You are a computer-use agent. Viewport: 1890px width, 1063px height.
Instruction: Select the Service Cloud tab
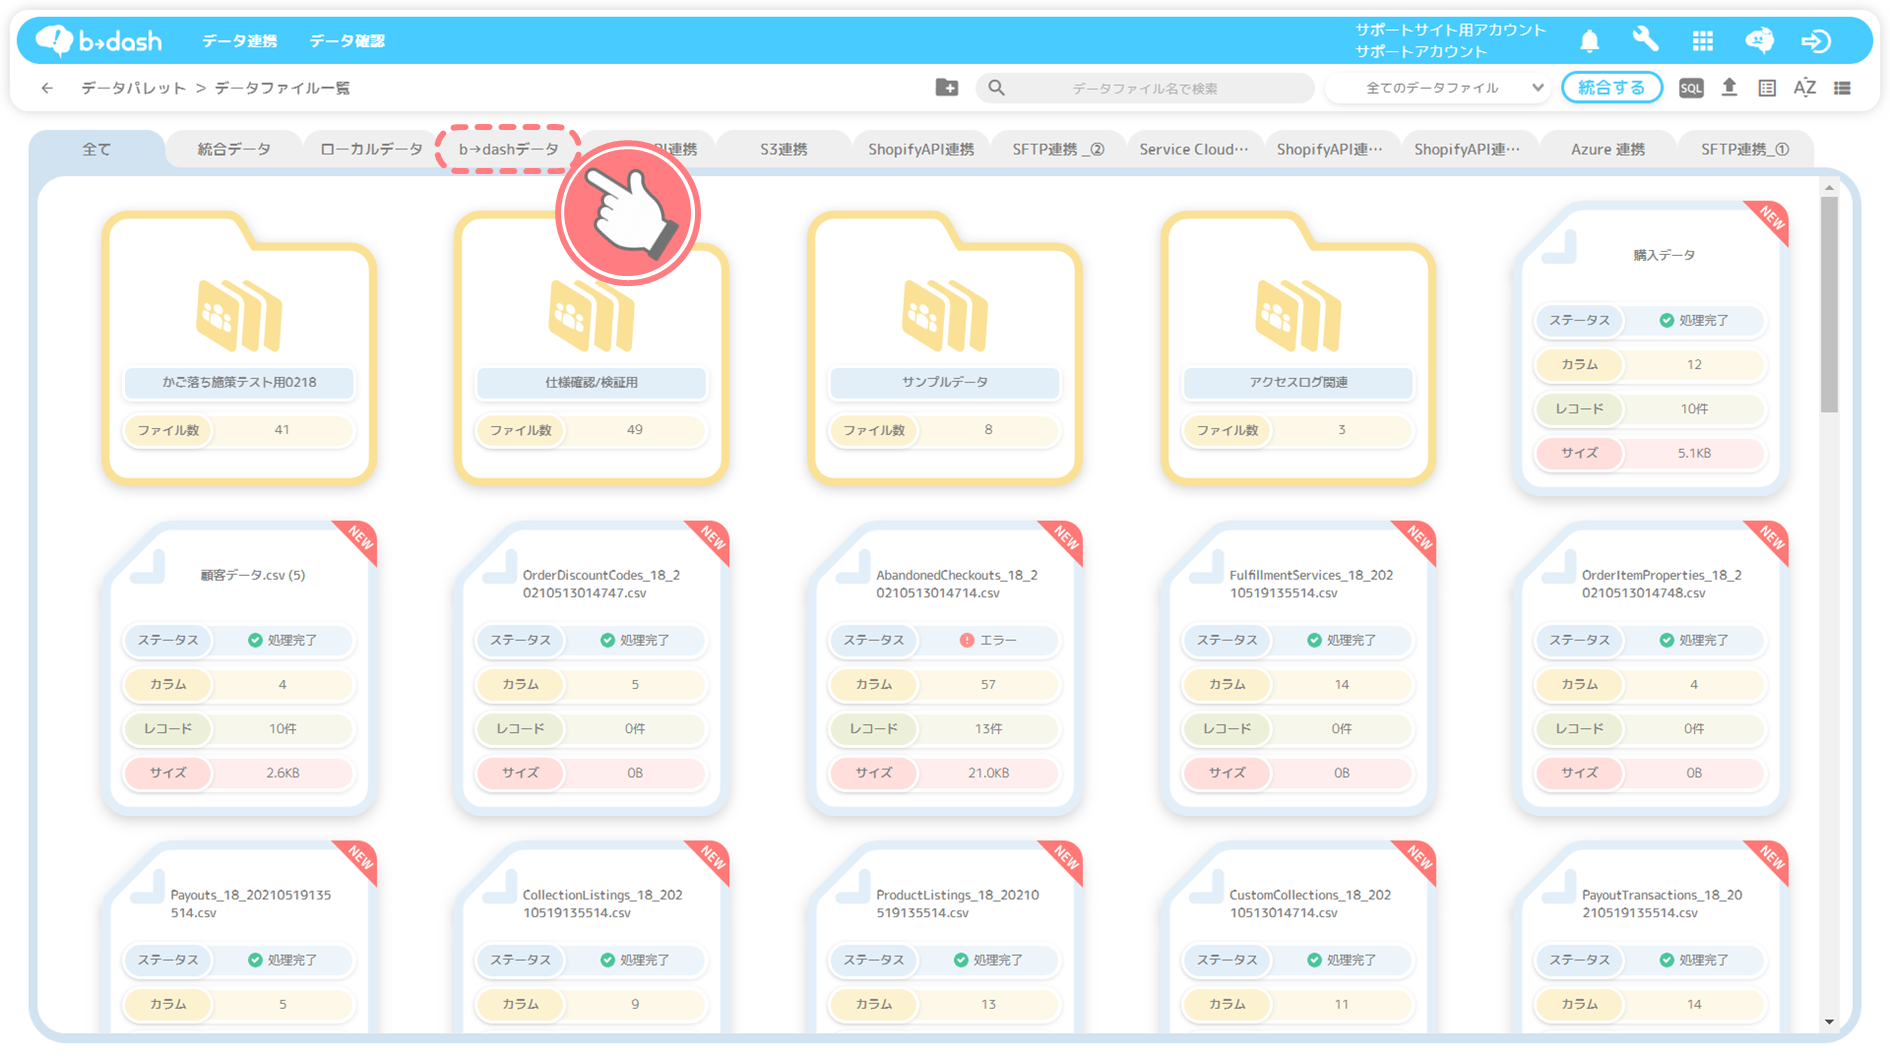click(x=1195, y=149)
